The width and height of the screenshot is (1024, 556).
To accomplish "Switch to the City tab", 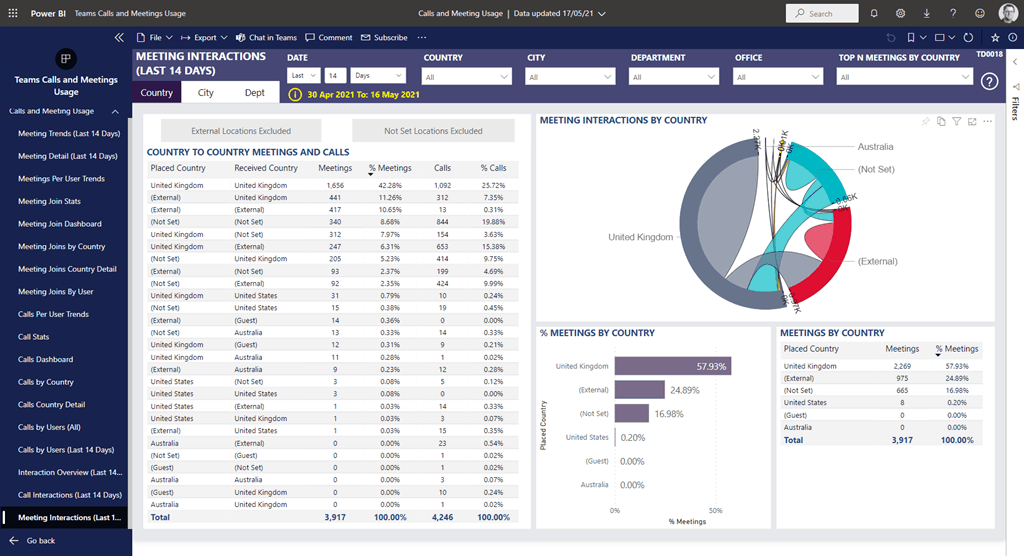I will [205, 93].
